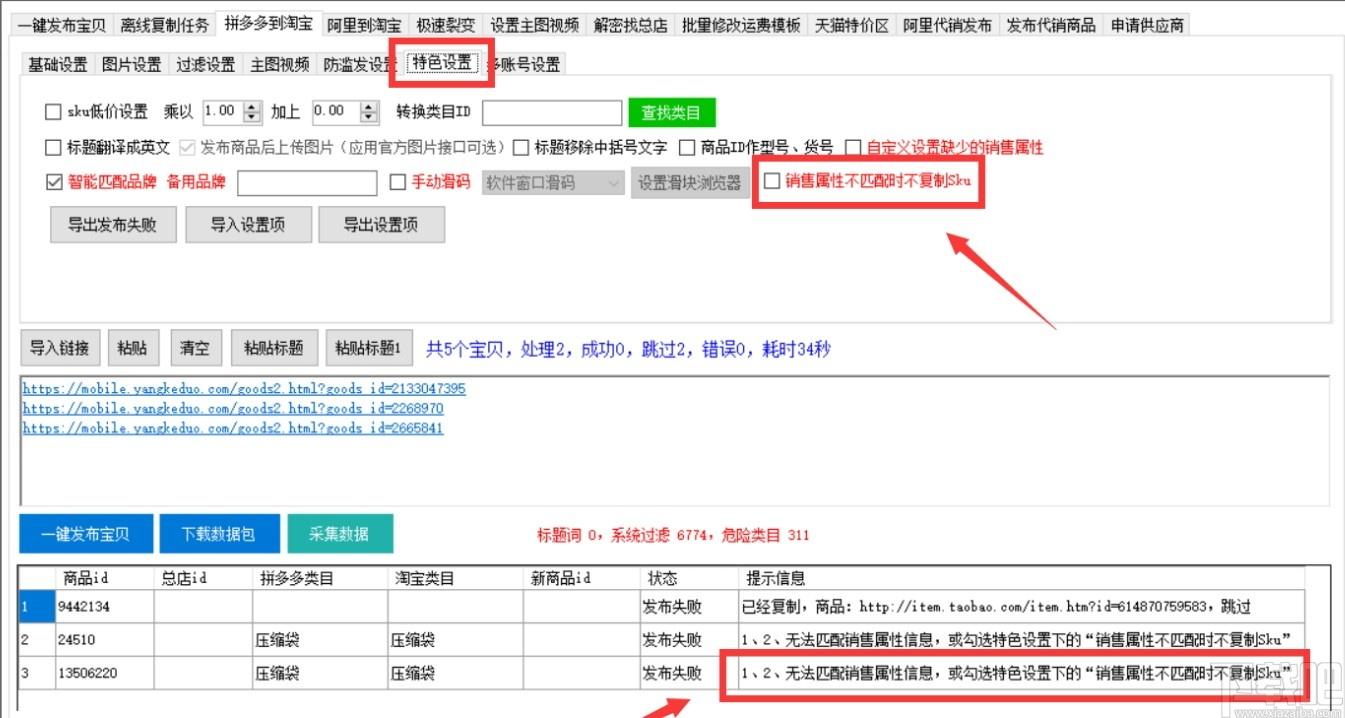Enable 自定义设置缺少的销售属性 checkbox
Screen dimensions: 1345x718
point(853,147)
